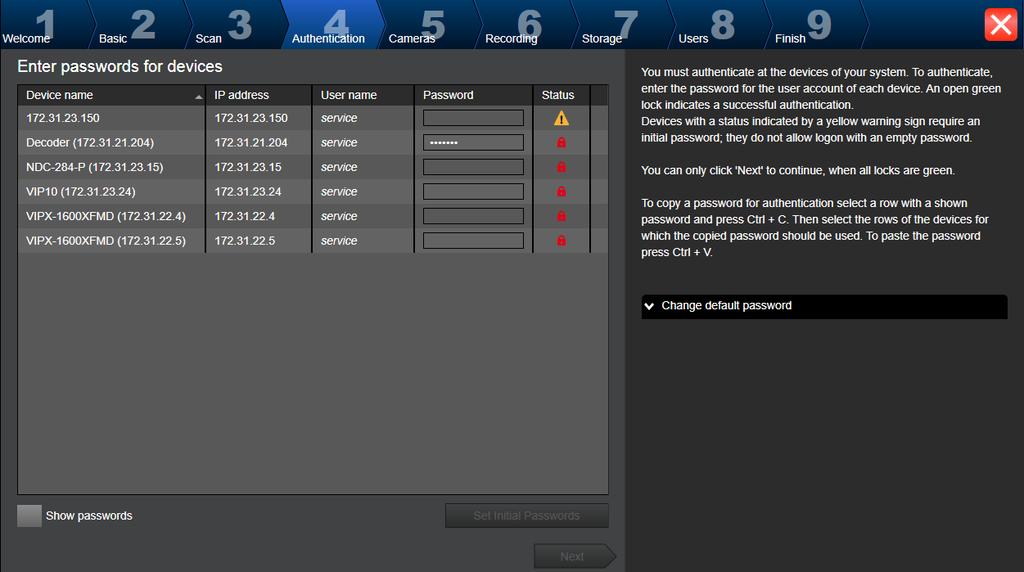Click the service user name in Decoder row
This screenshot has height=572, width=1024.
(x=339, y=142)
